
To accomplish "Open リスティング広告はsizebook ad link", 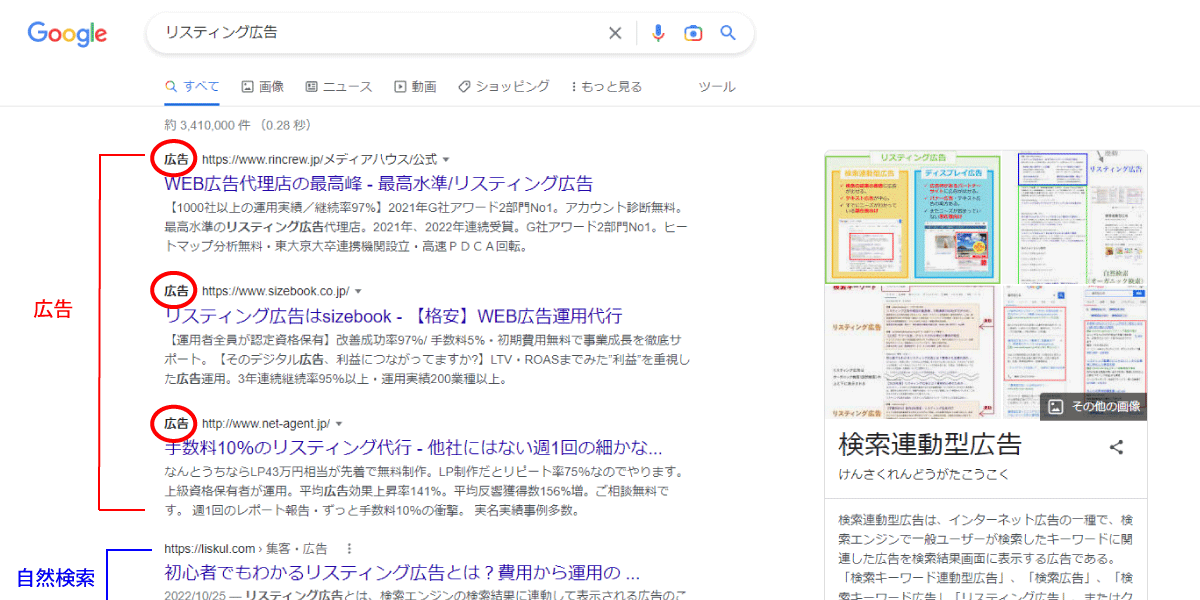I will (393, 316).
